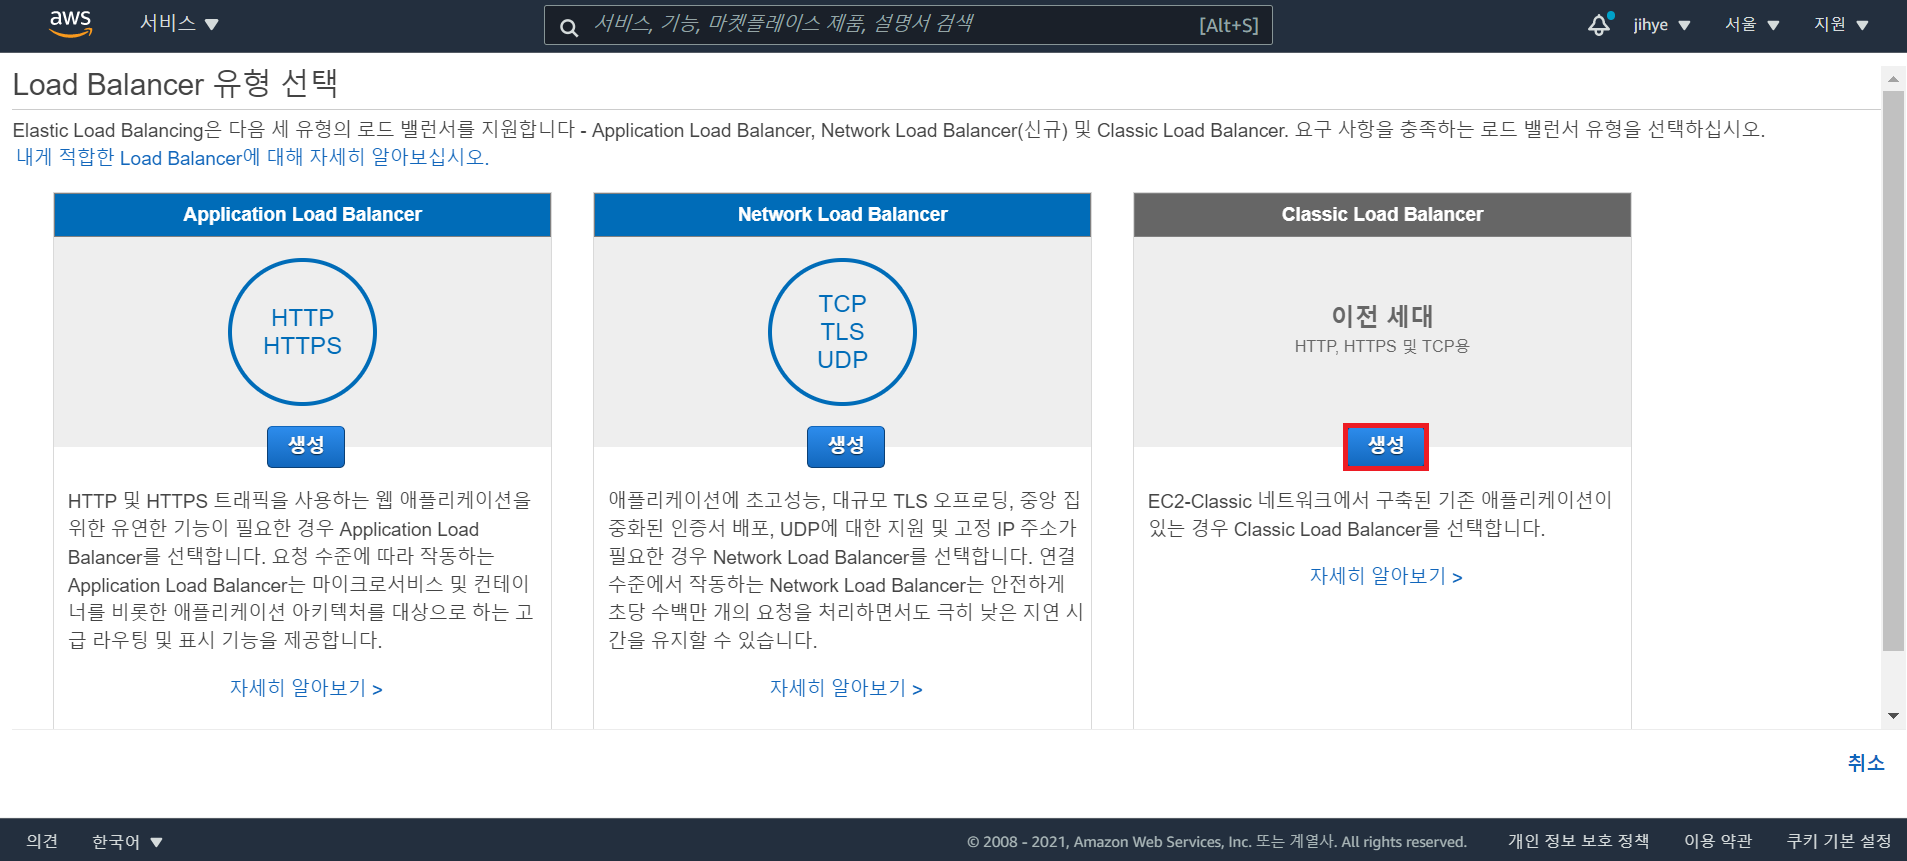Viewport: 1907px width, 861px height.
Task: Click the Application Load Balancer card header
Action: 302,214
